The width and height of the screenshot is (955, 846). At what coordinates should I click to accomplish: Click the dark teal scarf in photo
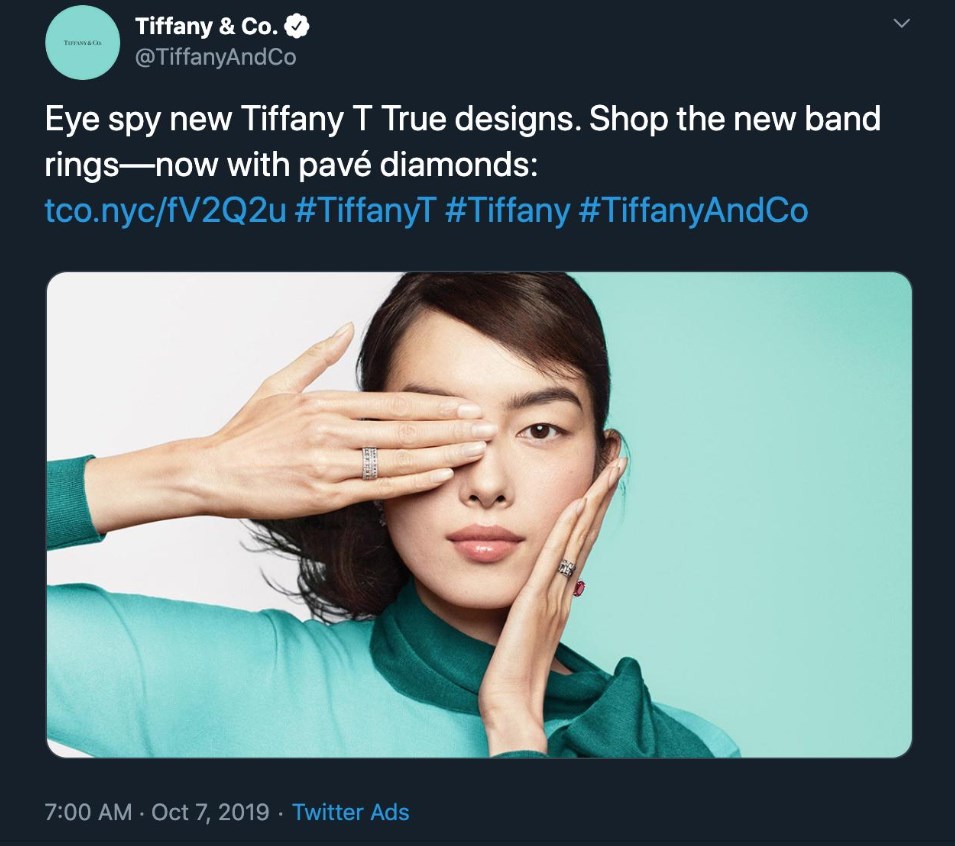pyautogui.click(x=548, y=682)
